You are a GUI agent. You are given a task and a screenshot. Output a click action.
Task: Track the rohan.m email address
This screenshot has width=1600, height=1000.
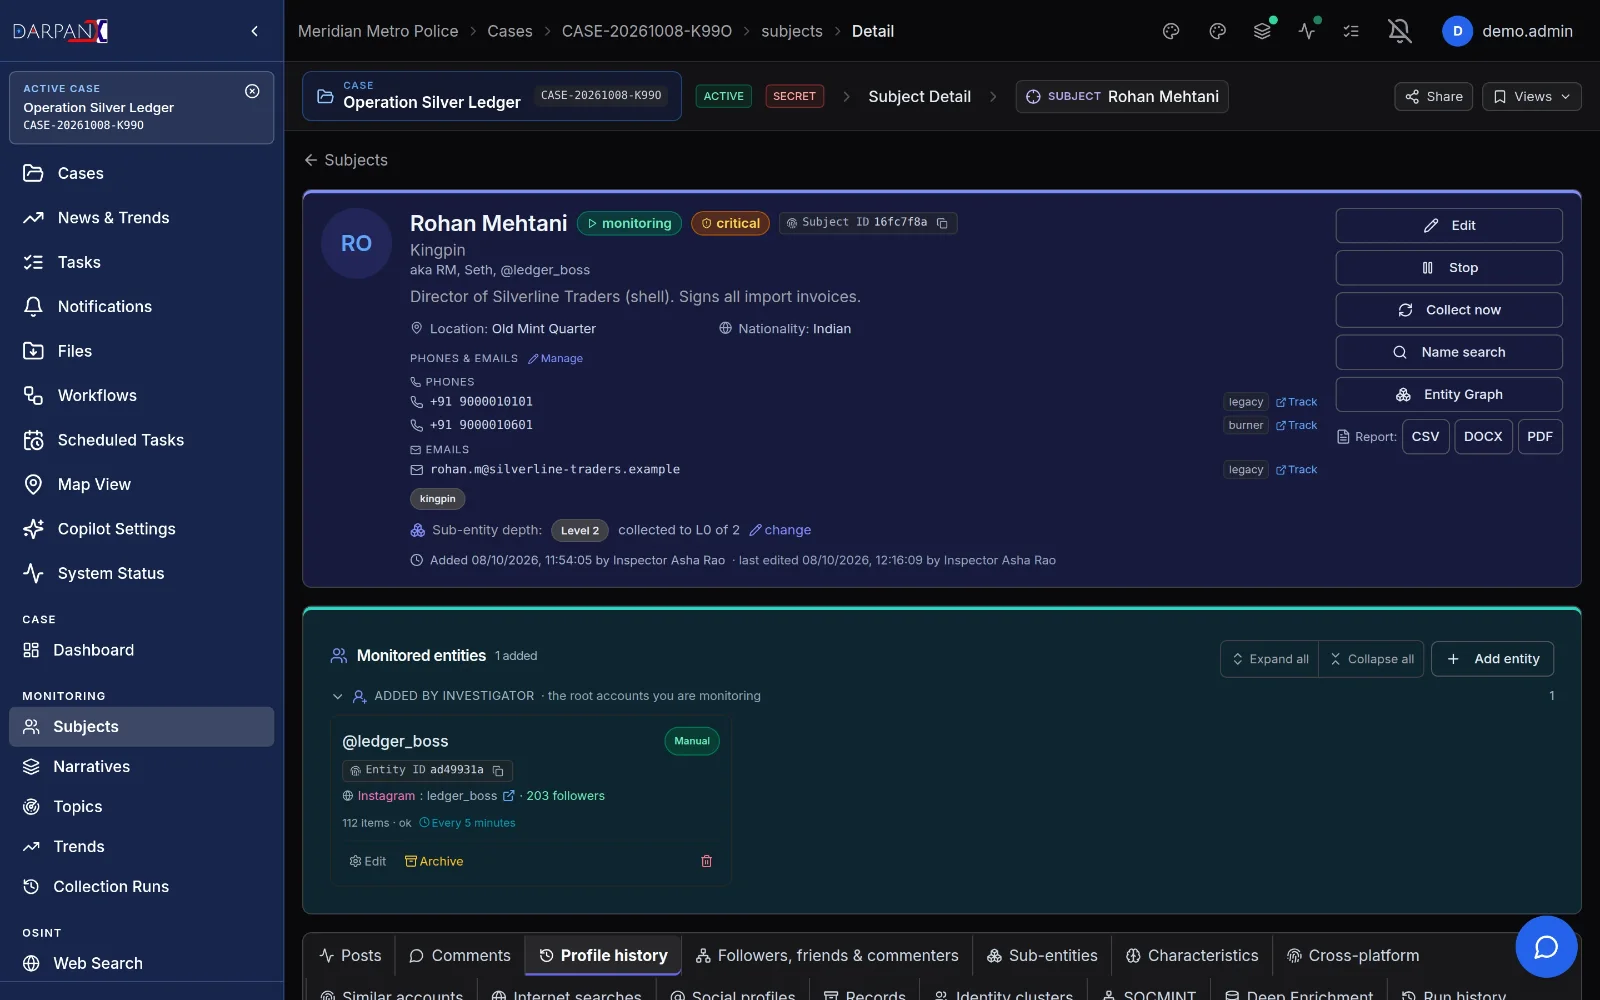(1296, 470)
